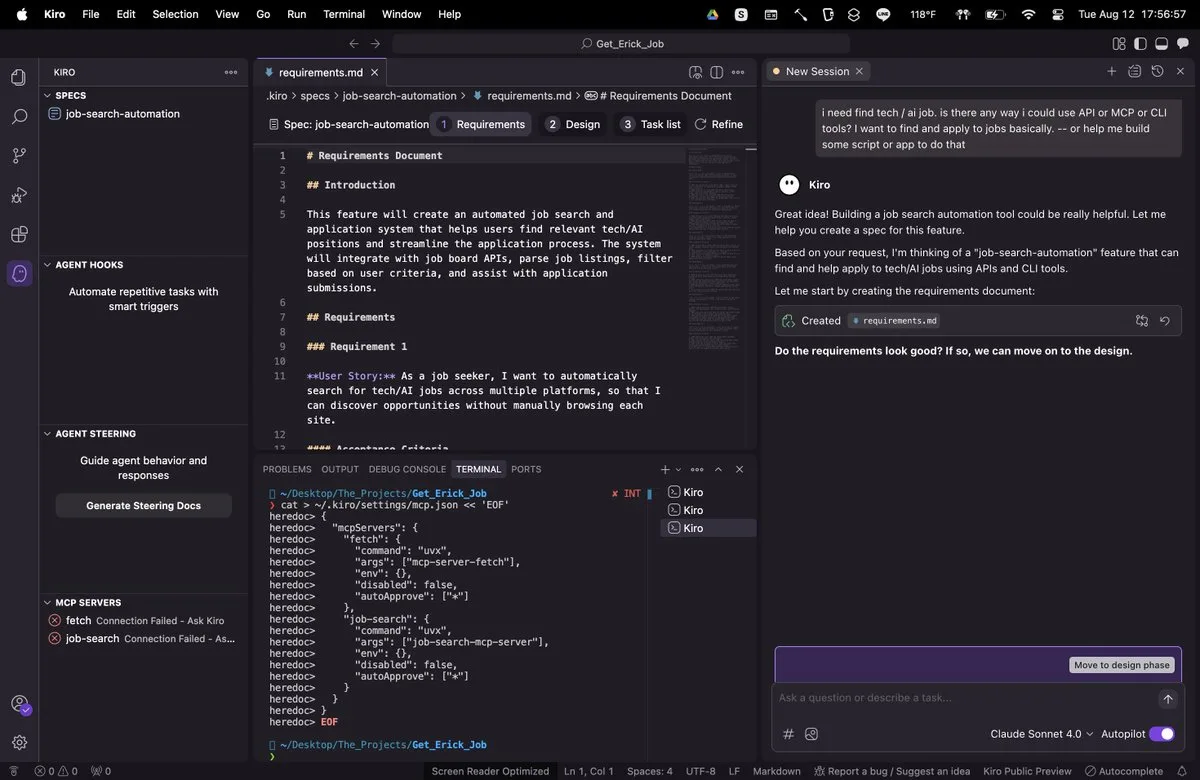Screen dimensions: 1200x780
Task: Collapse the AGENT HOOKS section
Action: [x=89, y=265]
